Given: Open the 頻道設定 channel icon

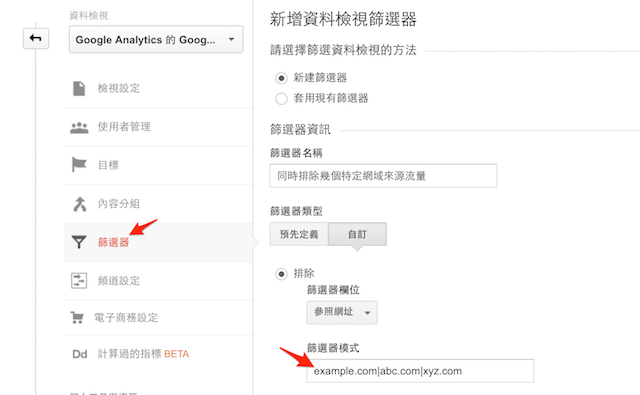Looking at the screenshot, I should pyautogui.click(x=79, y=281).
